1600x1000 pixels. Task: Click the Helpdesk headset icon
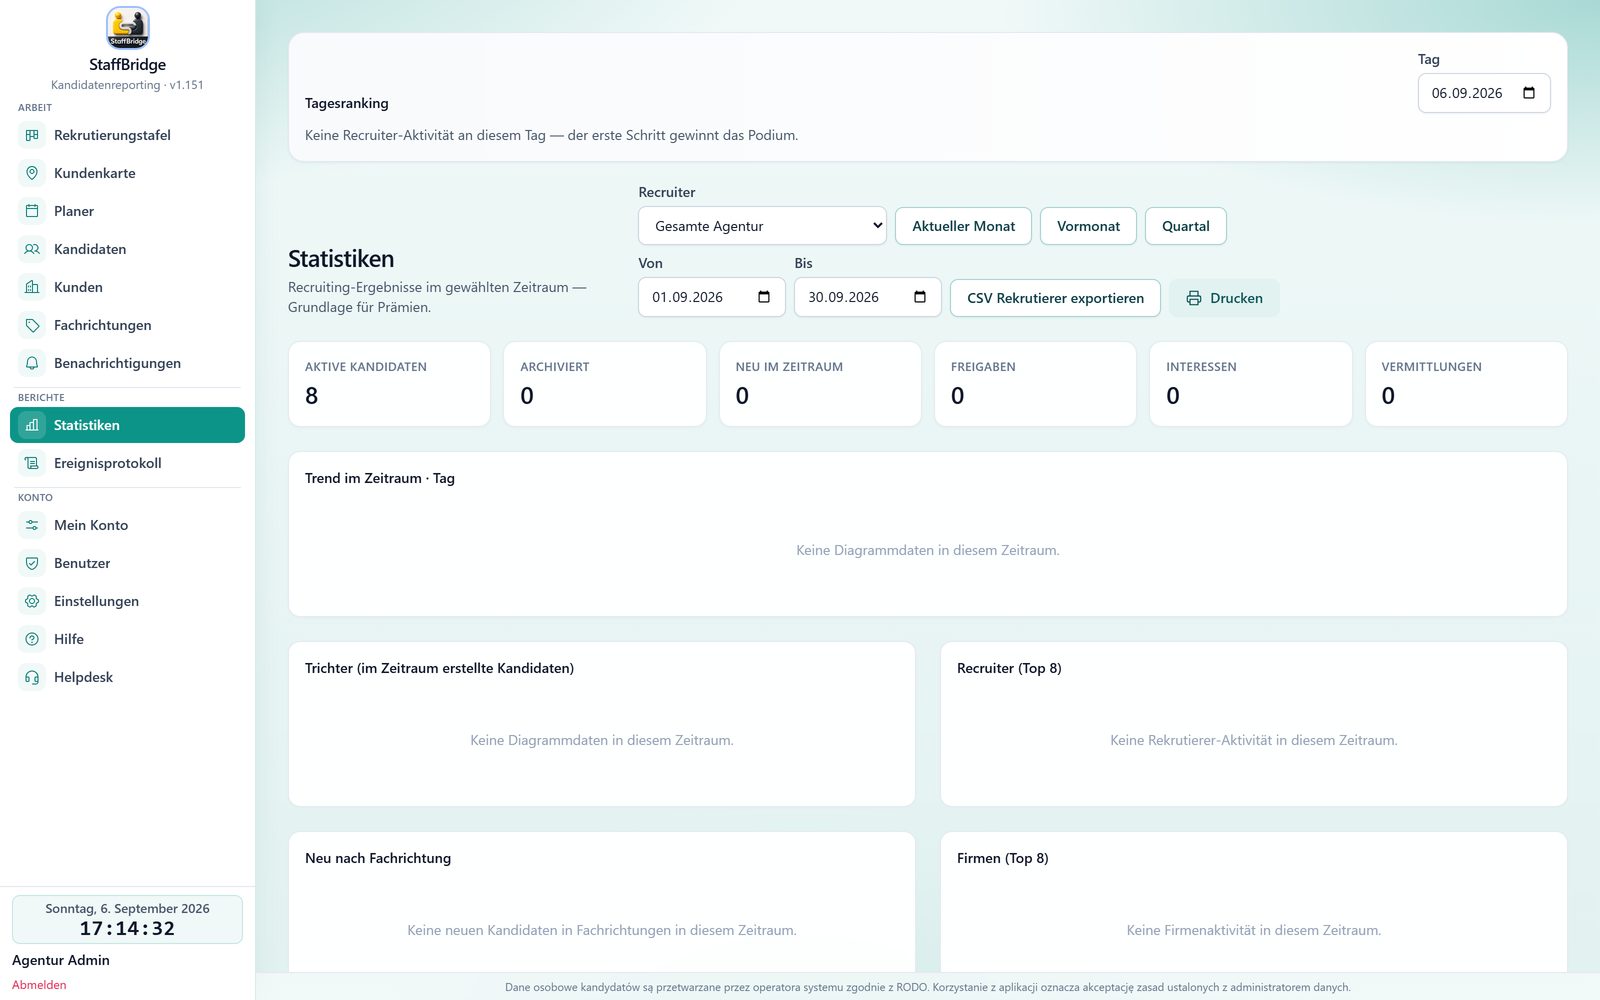tap(32, 677)
